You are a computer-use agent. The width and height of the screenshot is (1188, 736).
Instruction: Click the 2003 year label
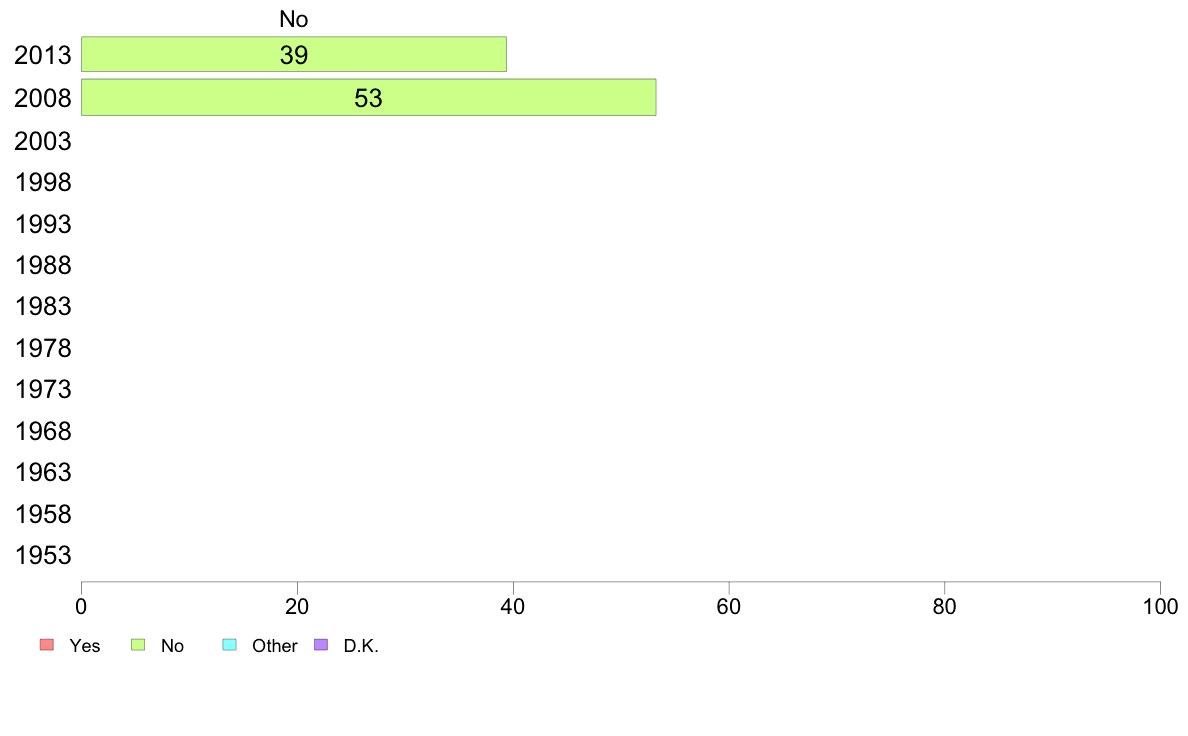coord(42,141)
